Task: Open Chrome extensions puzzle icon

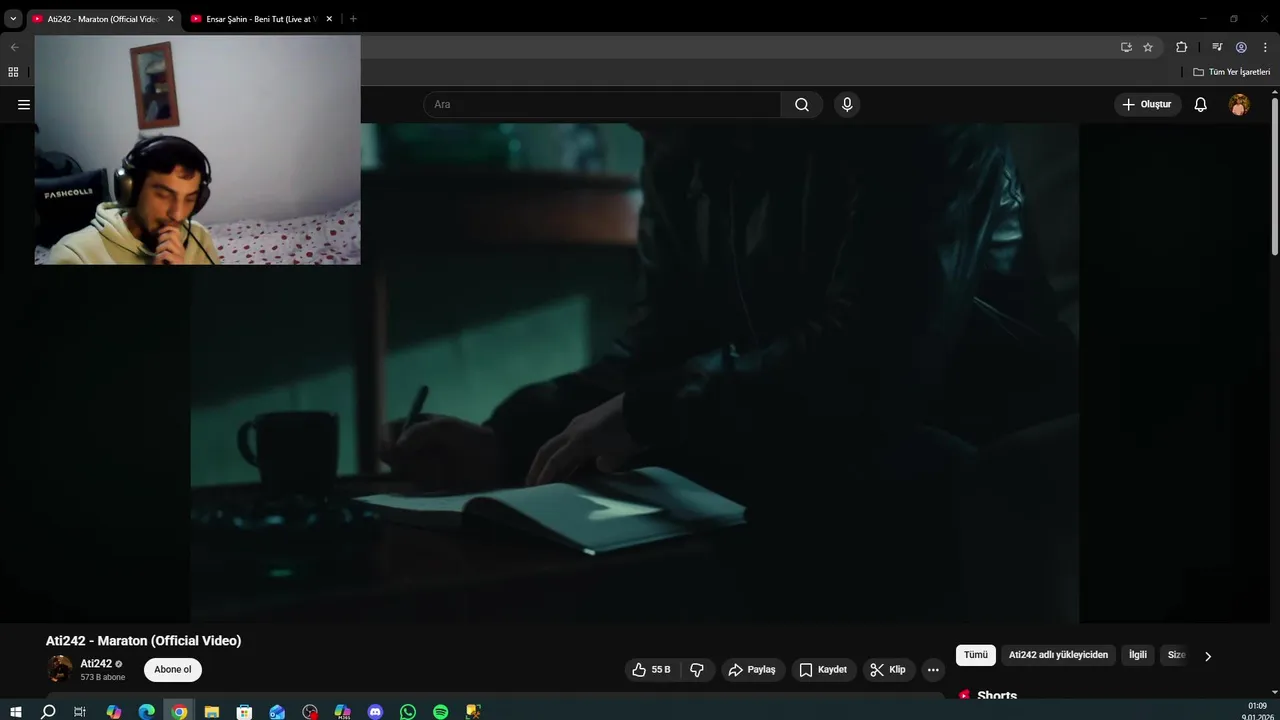Action: [x=1181, y=47]
